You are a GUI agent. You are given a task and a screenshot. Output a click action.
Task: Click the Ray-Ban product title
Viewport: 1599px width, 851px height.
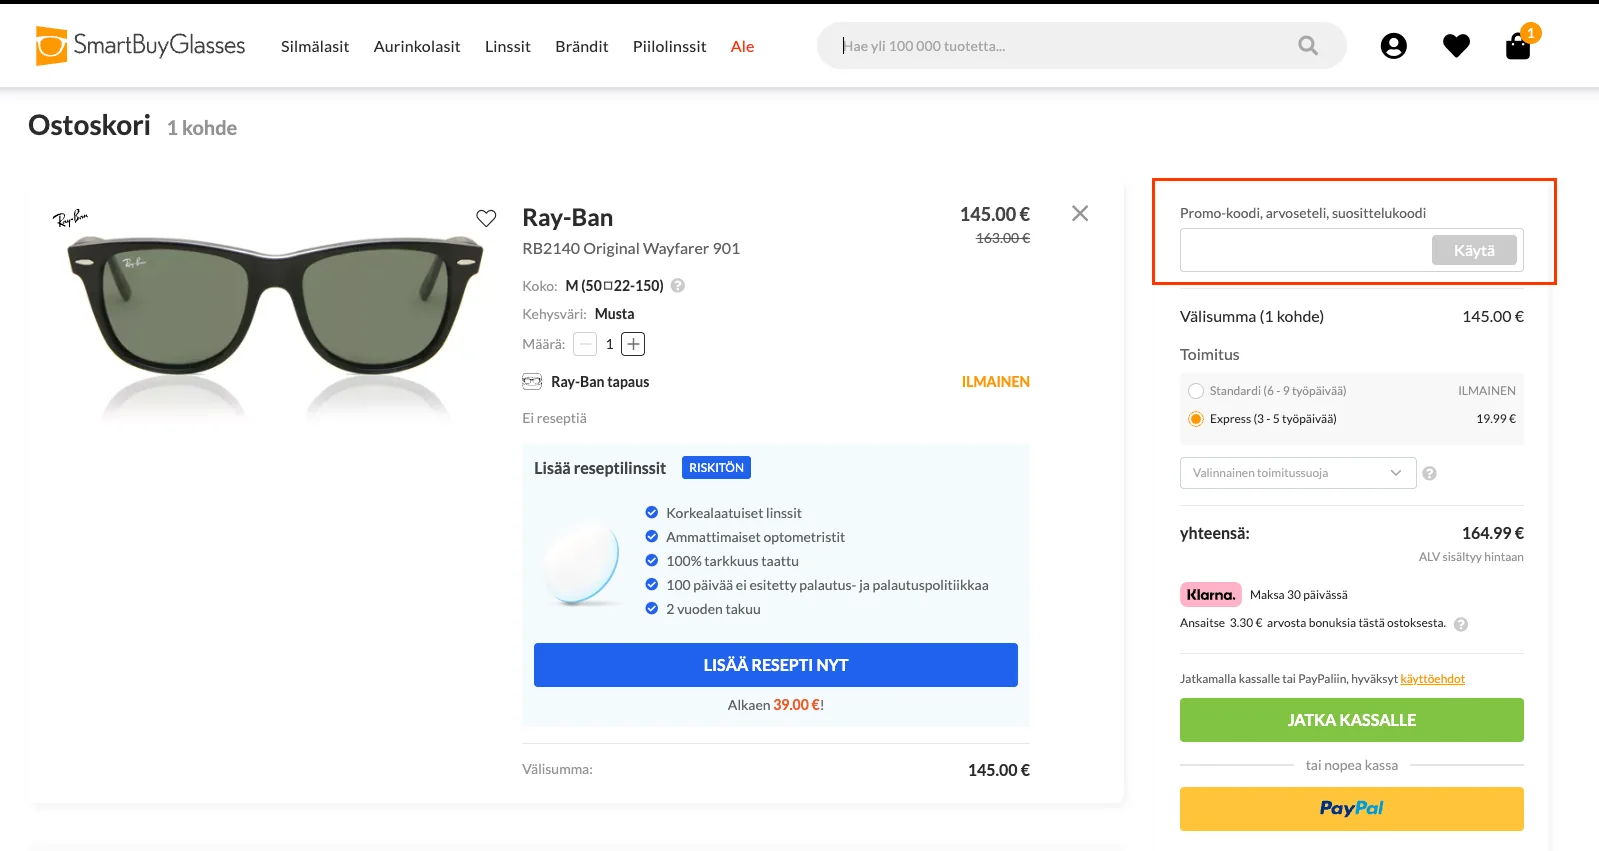[x=568, y=217]
